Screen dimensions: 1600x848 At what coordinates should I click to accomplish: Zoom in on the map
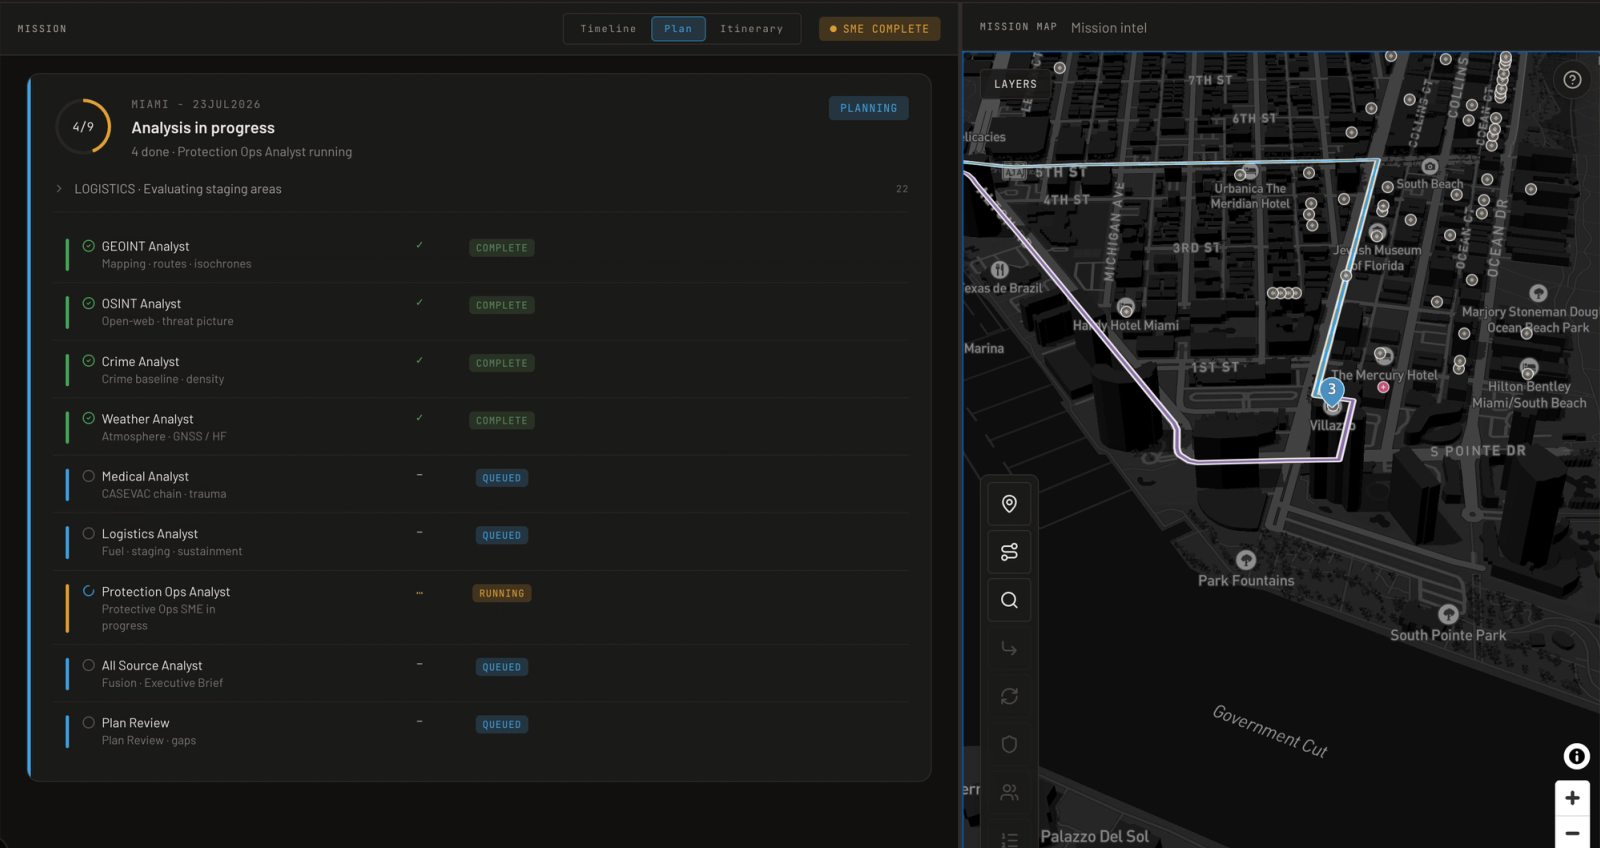click(x=1572, y=798)
